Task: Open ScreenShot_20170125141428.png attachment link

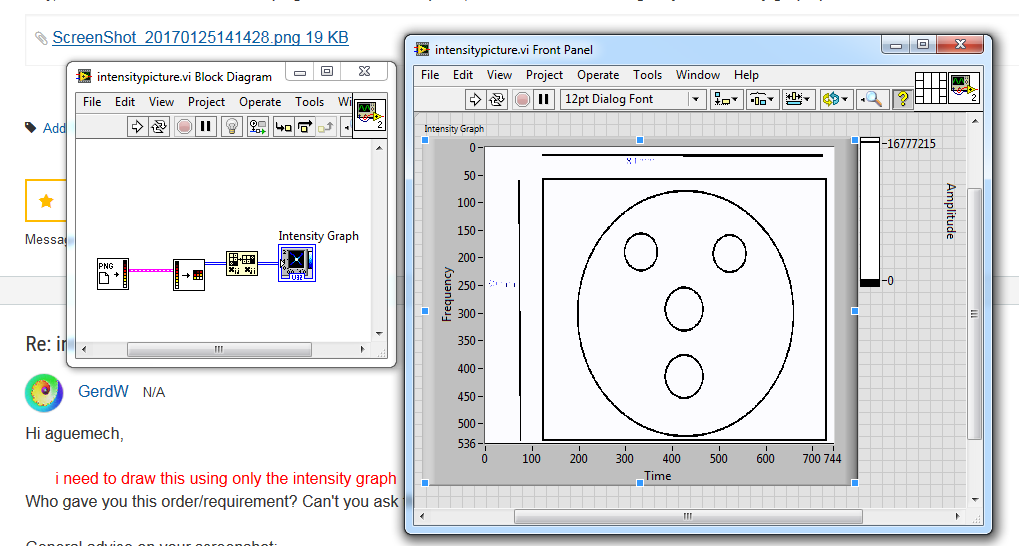Action: click(x=200, y=38)
